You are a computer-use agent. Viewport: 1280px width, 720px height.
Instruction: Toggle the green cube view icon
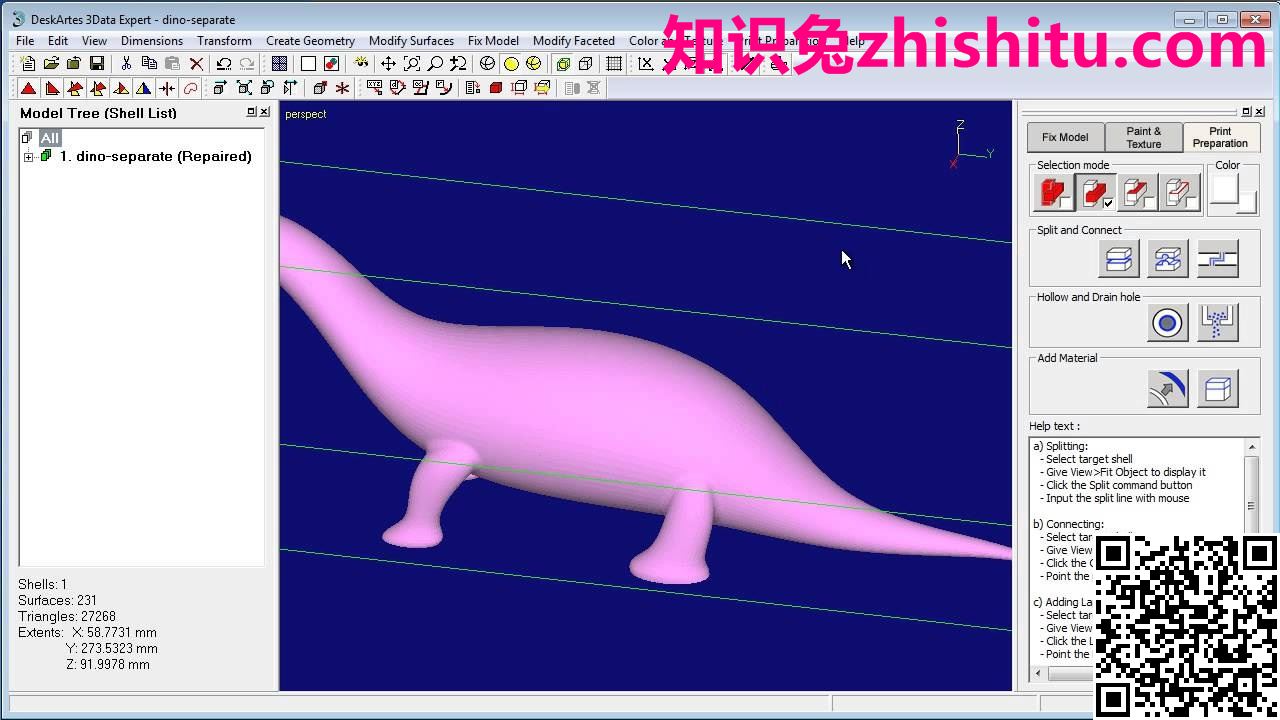tap(563, 63)
